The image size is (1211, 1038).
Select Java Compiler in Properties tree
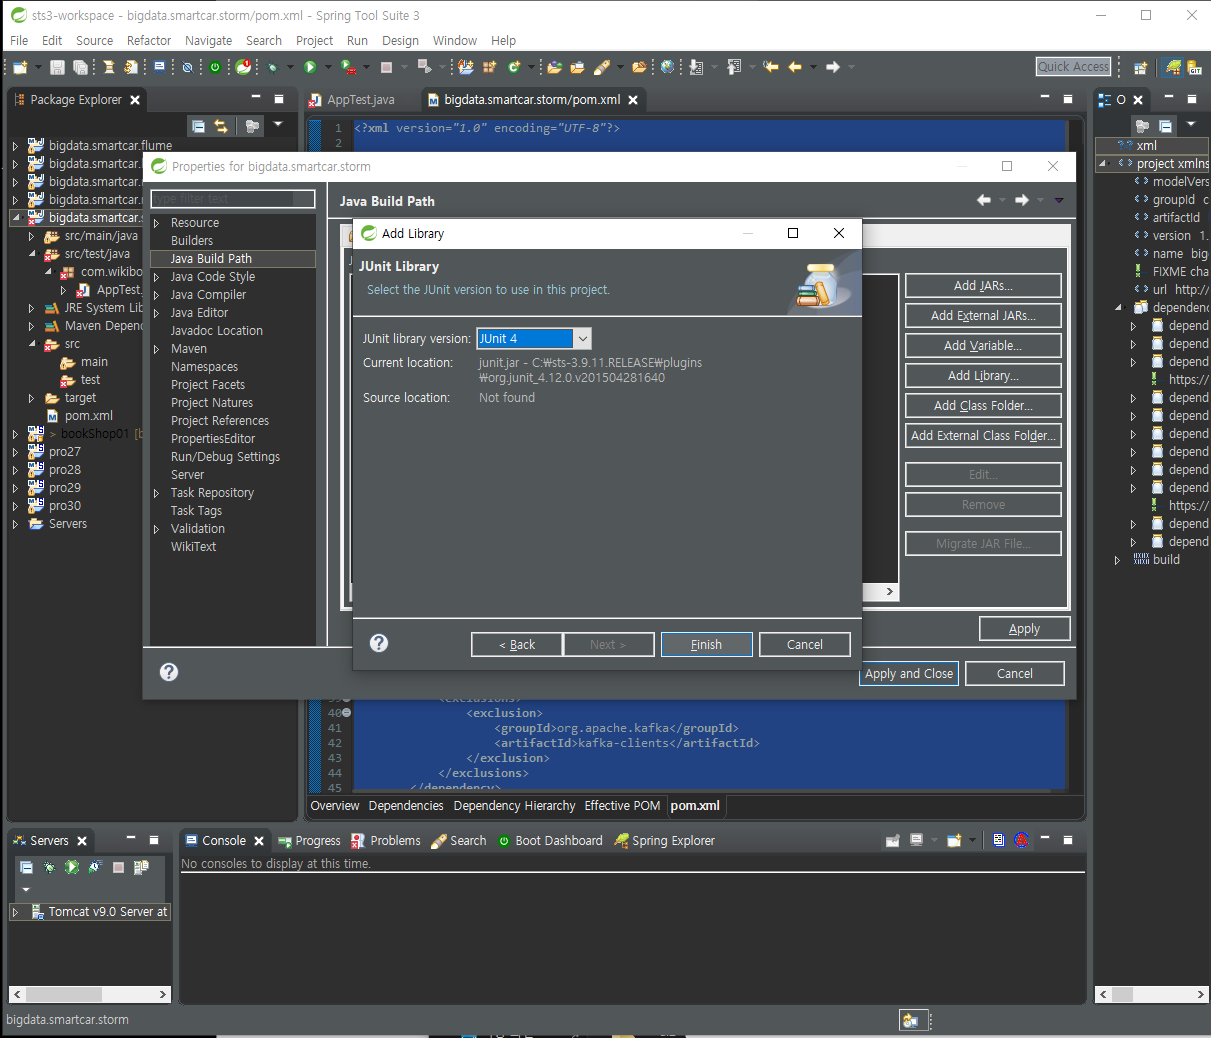pos(208,295)
